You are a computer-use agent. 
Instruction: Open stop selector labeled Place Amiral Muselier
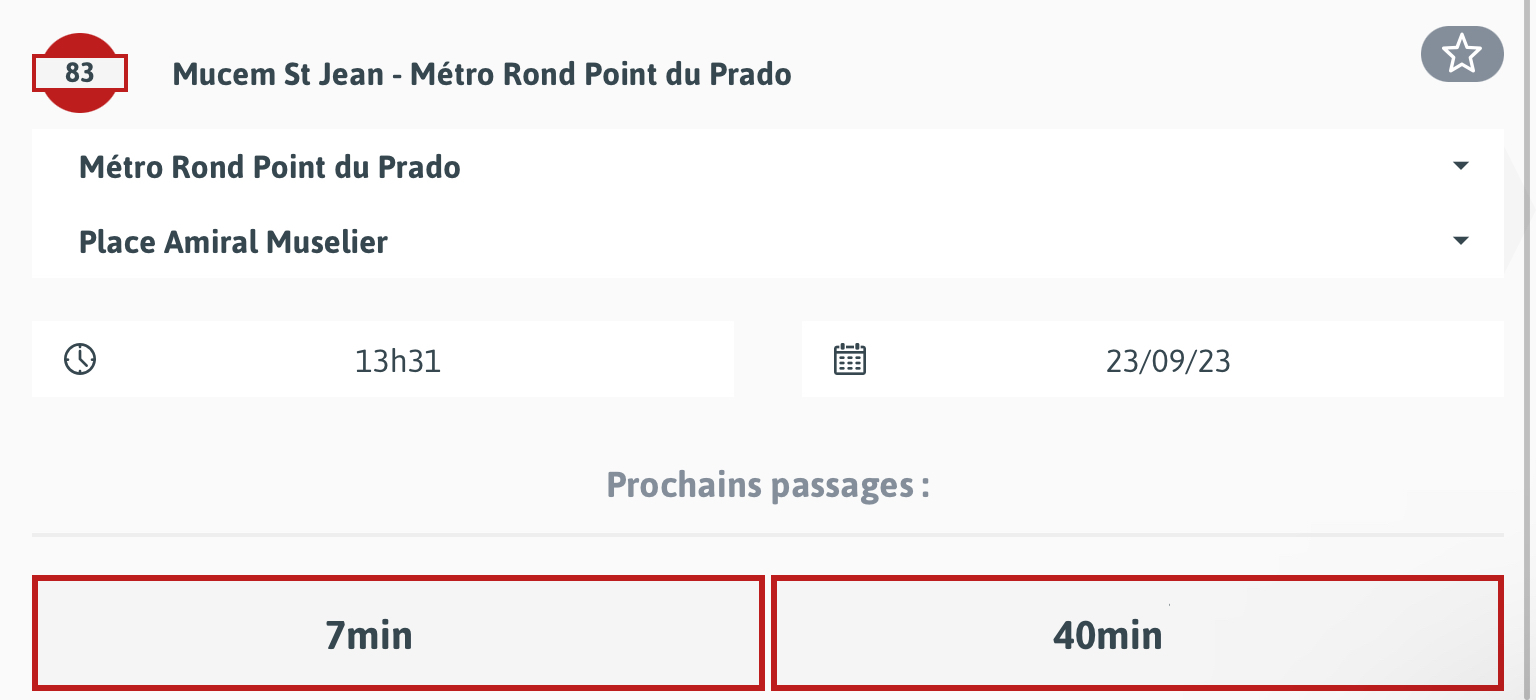tap(233, 242)
